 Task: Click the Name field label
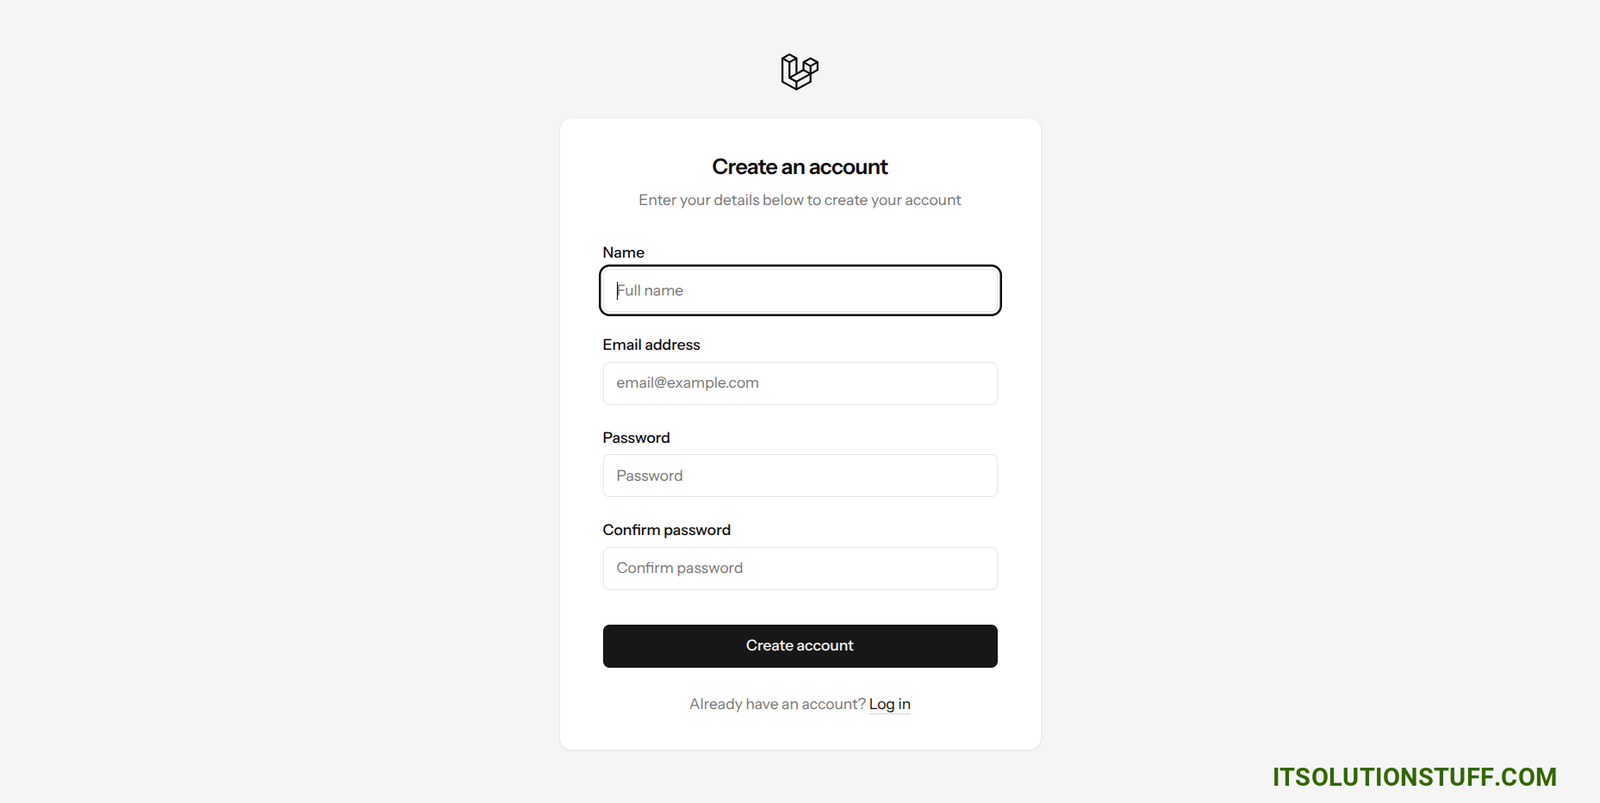pyautogui.click(x=623, y=253)
